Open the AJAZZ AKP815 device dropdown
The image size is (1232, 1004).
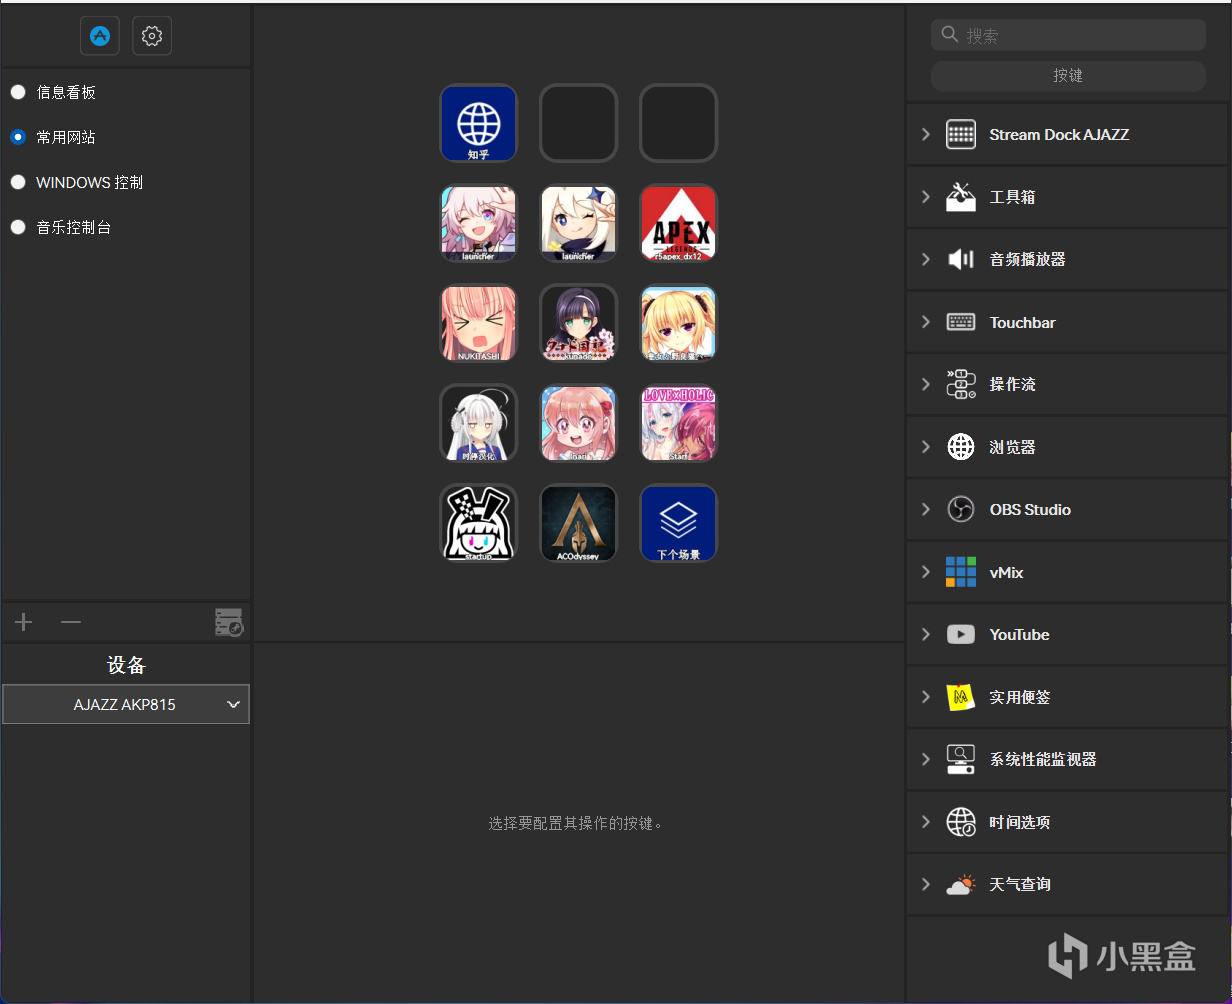(126, 704)
